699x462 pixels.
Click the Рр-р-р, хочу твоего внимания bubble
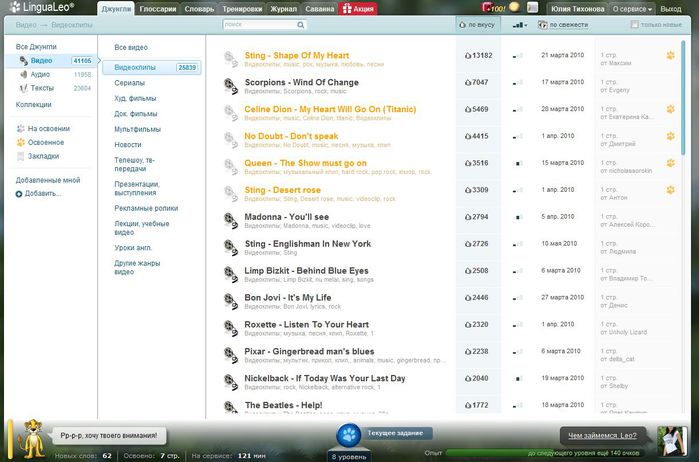109,436
